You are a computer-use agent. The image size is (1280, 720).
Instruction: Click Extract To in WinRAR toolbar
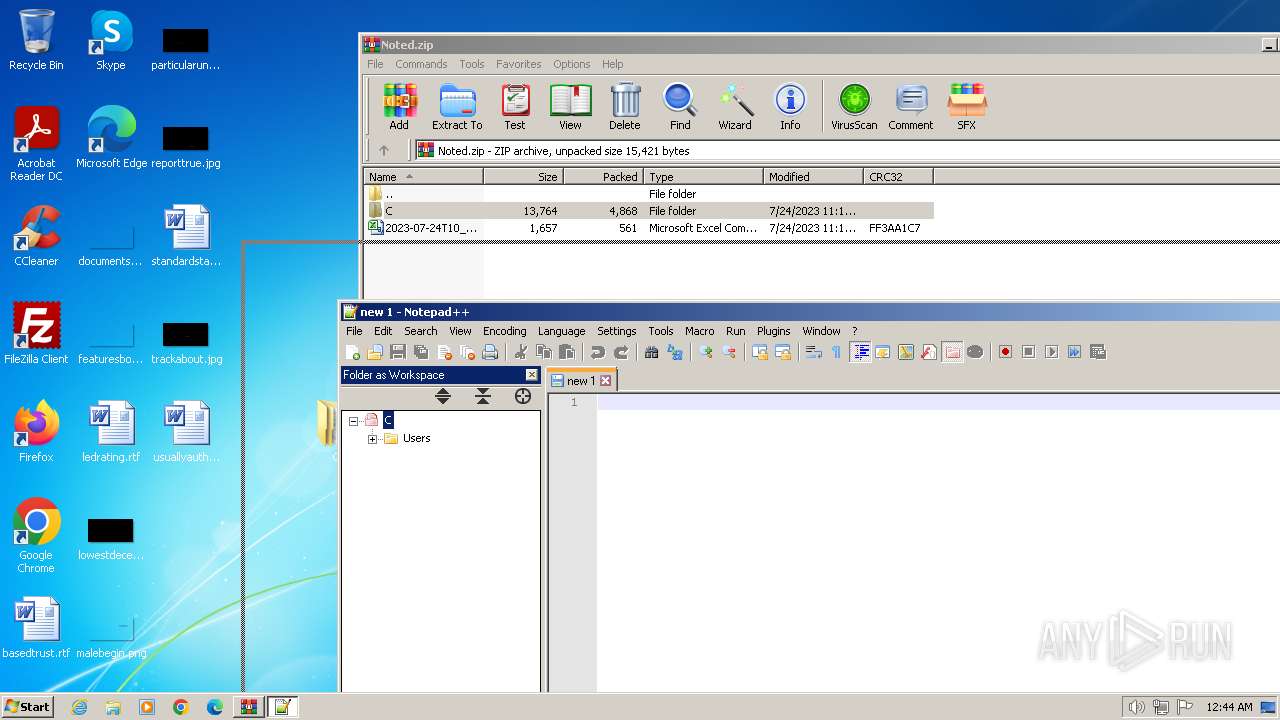(x=457, y=107)
